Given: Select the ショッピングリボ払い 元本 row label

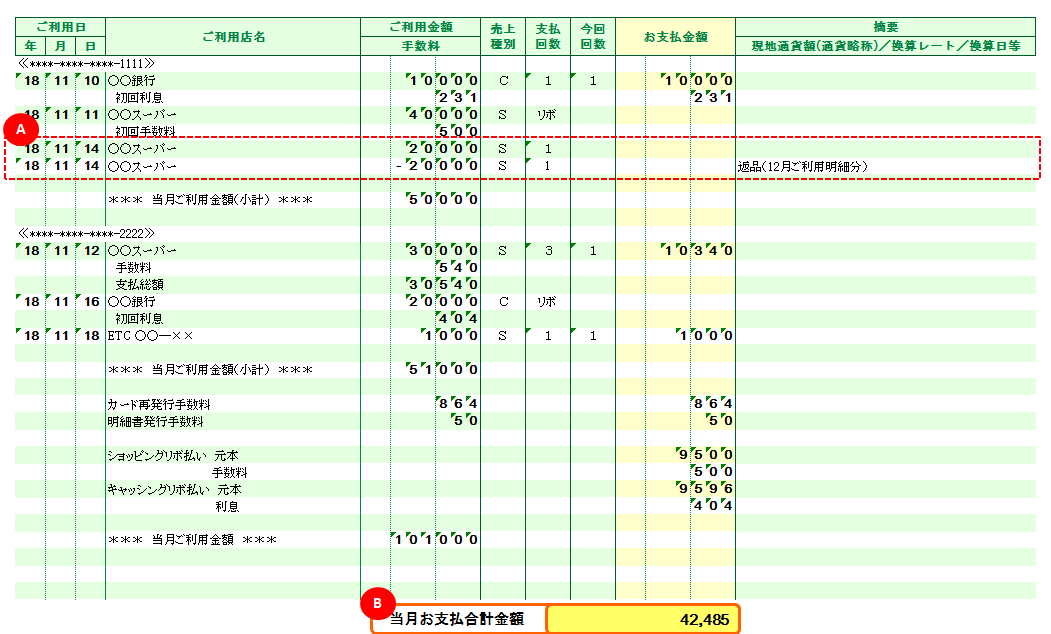Looking at the screenshot, I should pos(172,455).
